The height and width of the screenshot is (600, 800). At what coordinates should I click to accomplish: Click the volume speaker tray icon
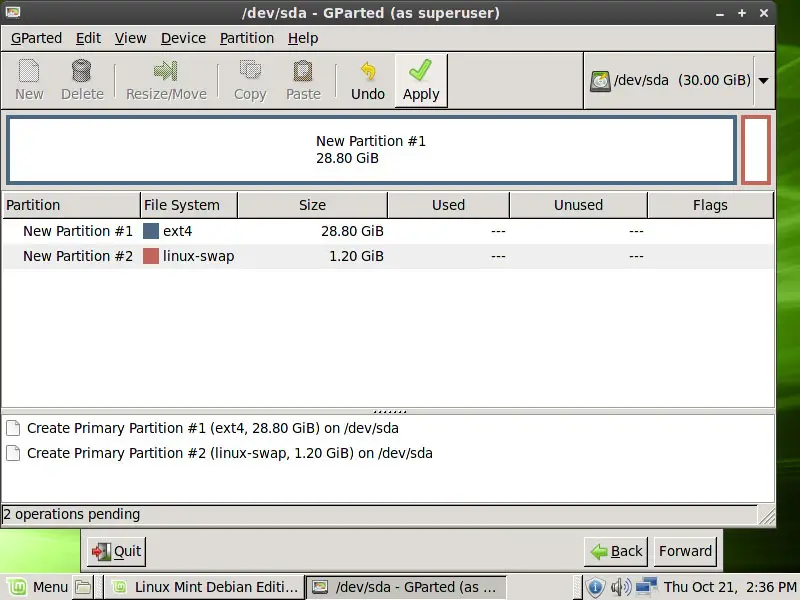[620, 587]
